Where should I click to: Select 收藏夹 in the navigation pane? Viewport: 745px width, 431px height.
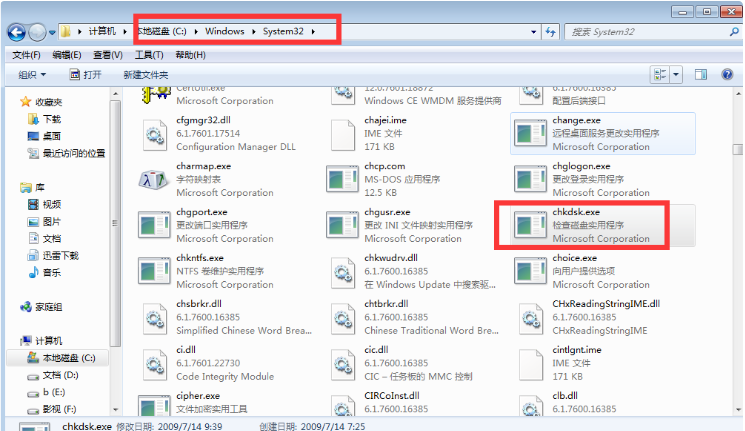point(48,102)
